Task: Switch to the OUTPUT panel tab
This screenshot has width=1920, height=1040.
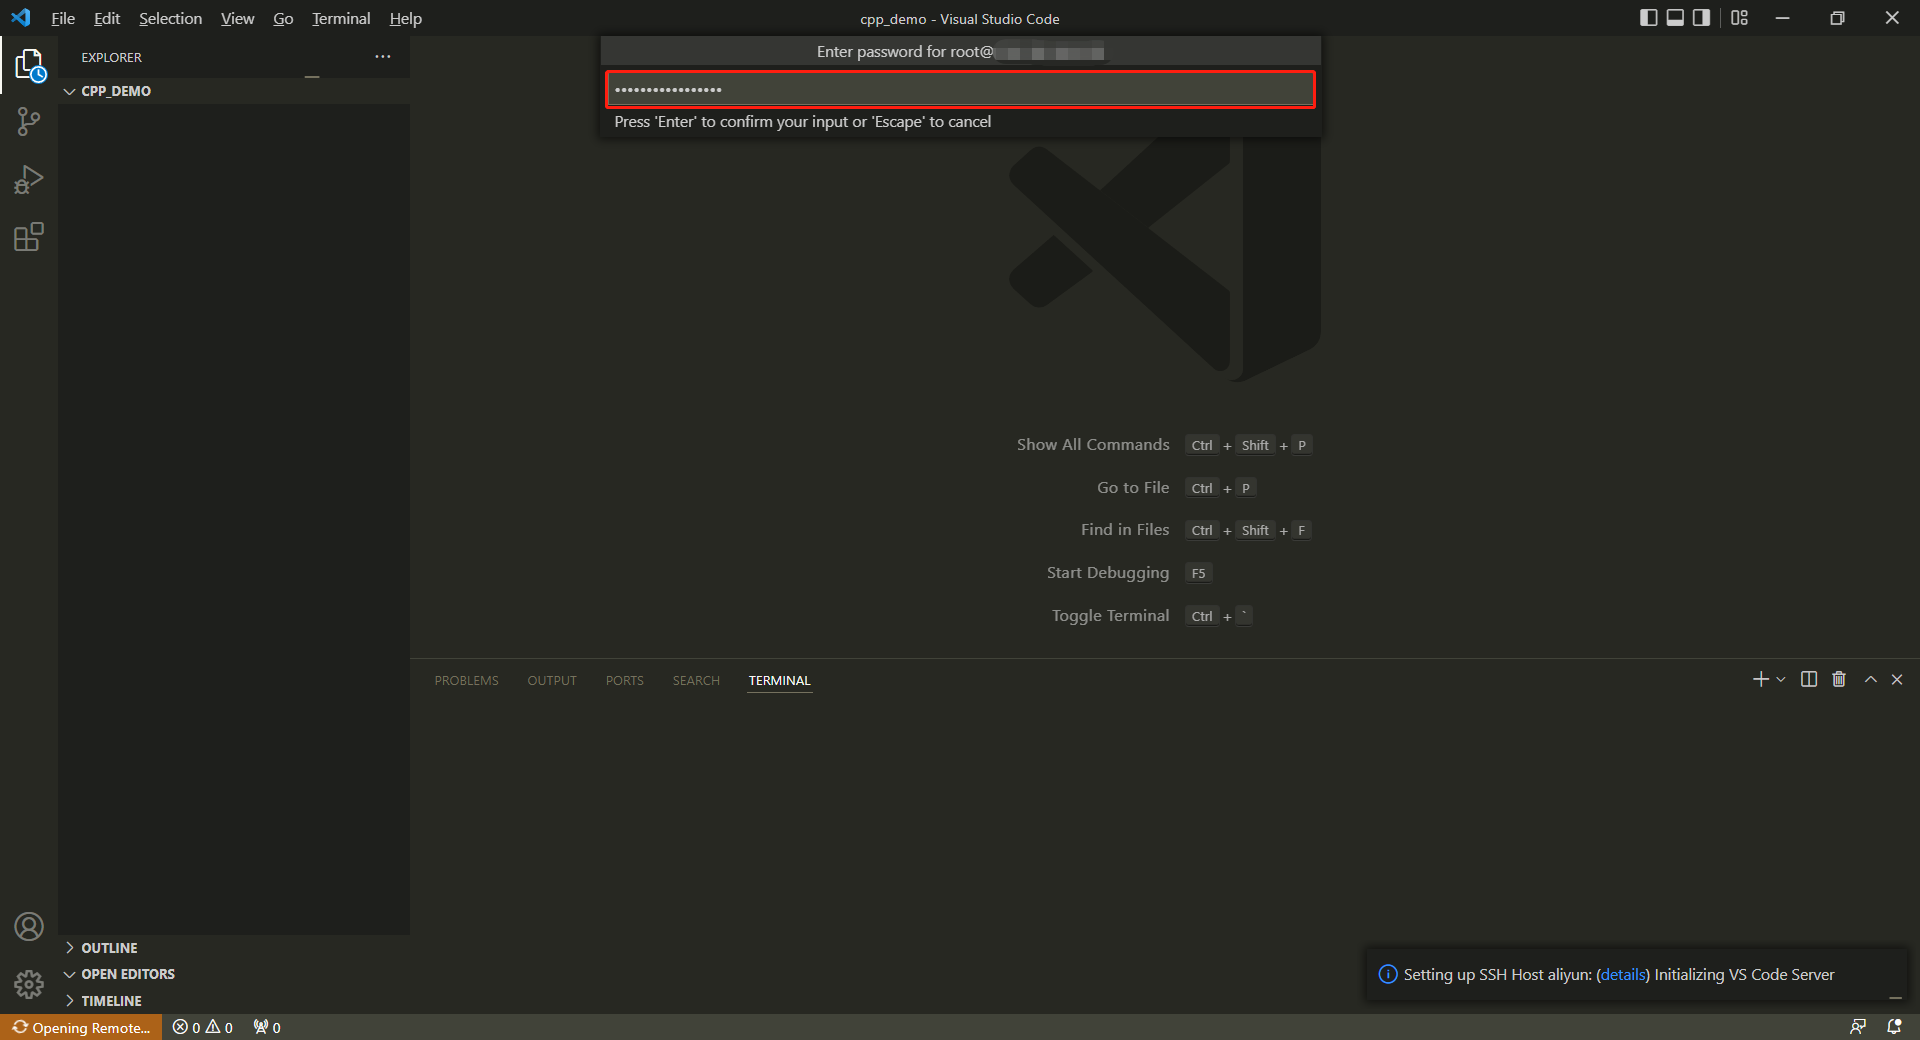Action: click(551, 681)
